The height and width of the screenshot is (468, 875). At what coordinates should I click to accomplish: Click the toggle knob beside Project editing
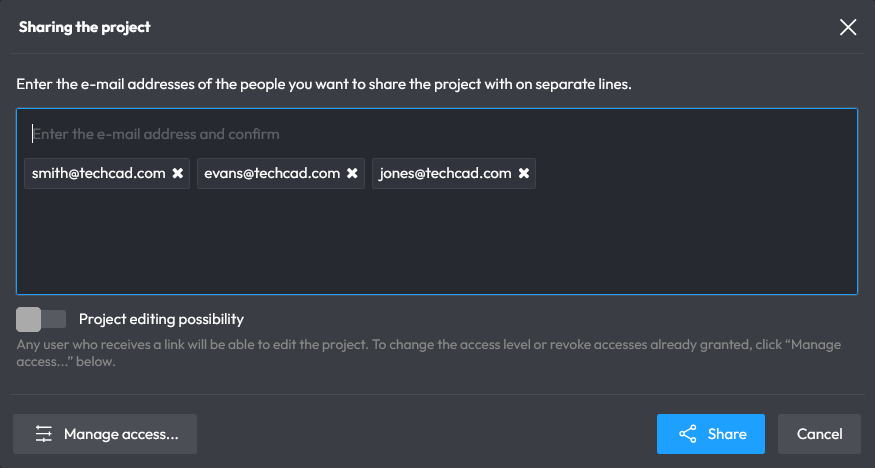(x=29, y=319)
